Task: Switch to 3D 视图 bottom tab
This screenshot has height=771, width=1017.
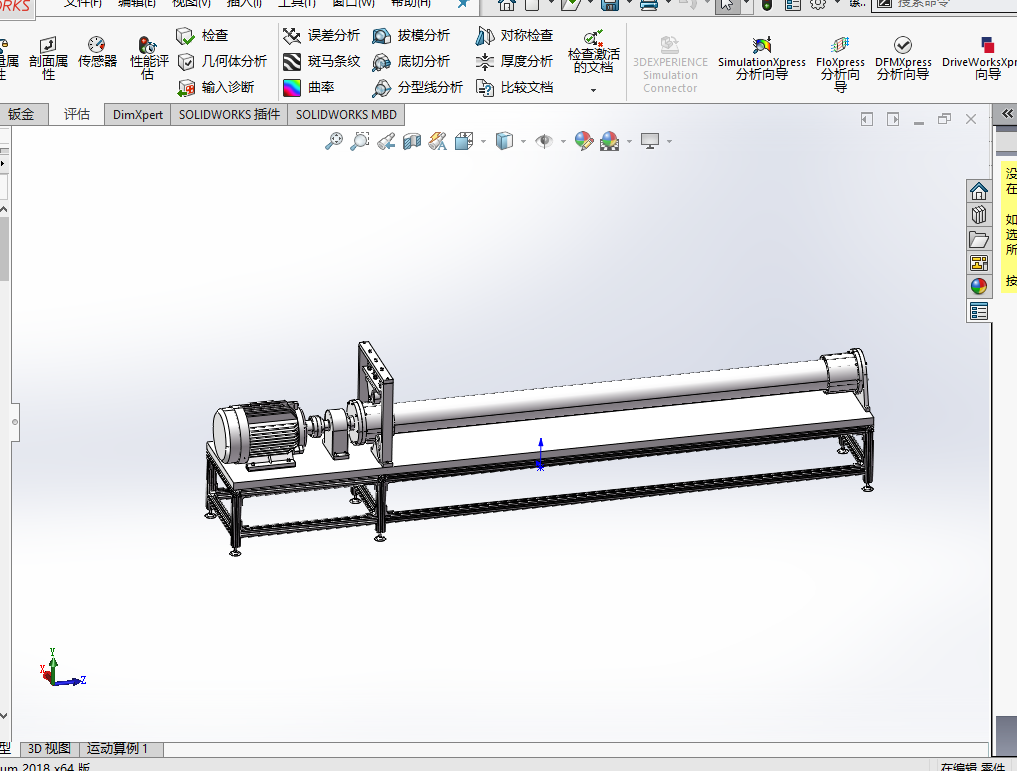Action: (x=49, y=749)
